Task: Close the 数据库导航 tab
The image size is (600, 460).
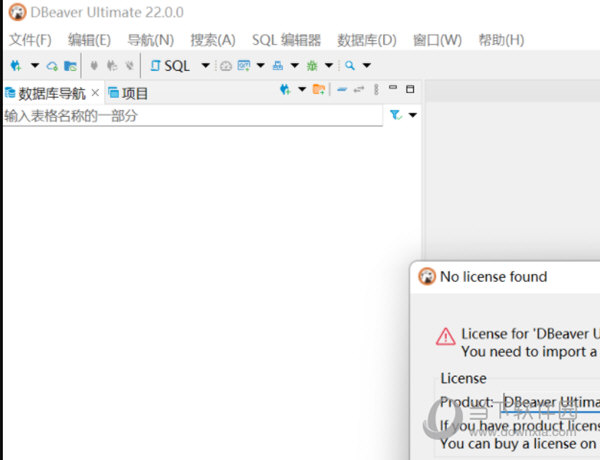Action: [x=95, y=93]
